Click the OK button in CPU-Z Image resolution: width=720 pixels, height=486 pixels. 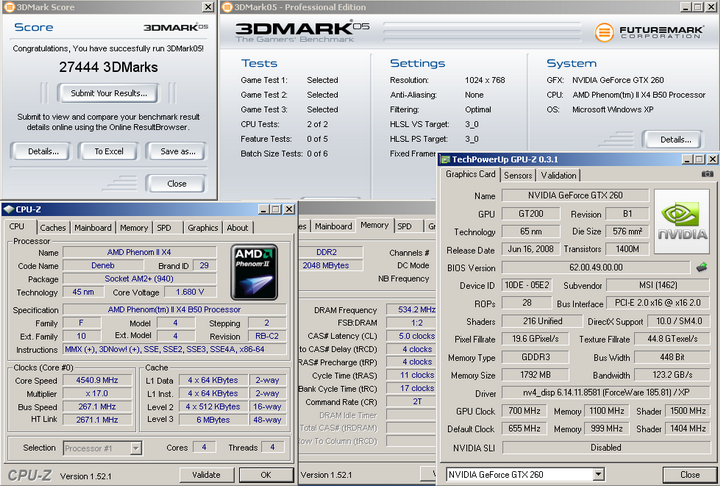coord(266,475)
